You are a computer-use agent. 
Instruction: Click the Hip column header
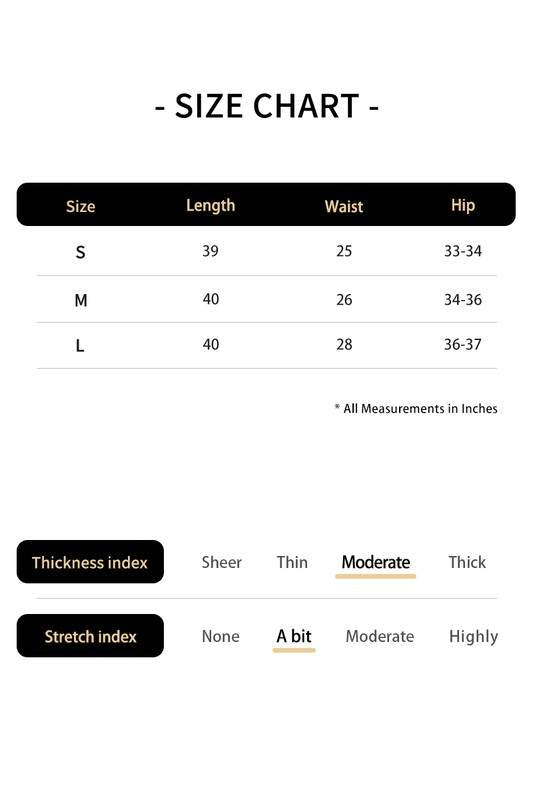pyautogui.click(x=463, y=205)
